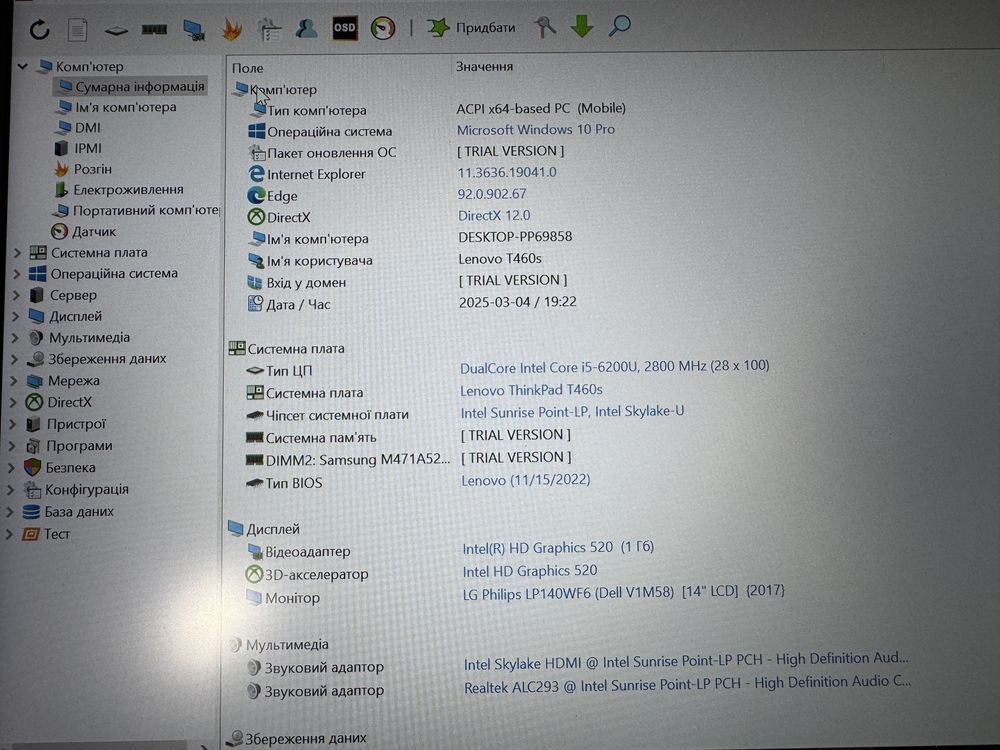The width and height of the screenshot is (1000, 750).
Task: Click the gauge benchmark toolbar icon
Action: point(383,28)
